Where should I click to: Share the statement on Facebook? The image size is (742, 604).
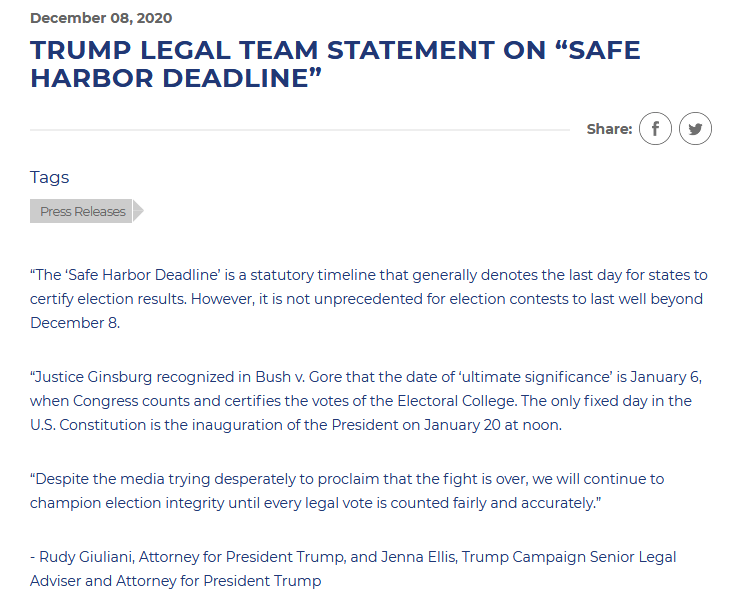[655, 129]
